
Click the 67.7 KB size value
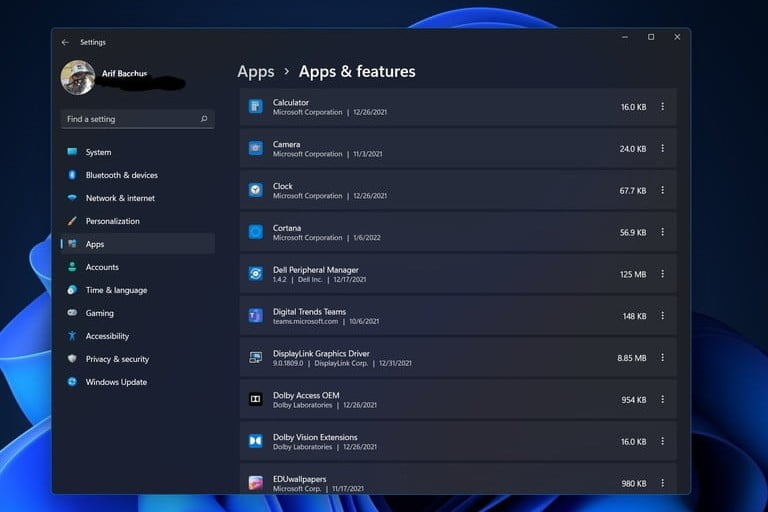point(633,191)
